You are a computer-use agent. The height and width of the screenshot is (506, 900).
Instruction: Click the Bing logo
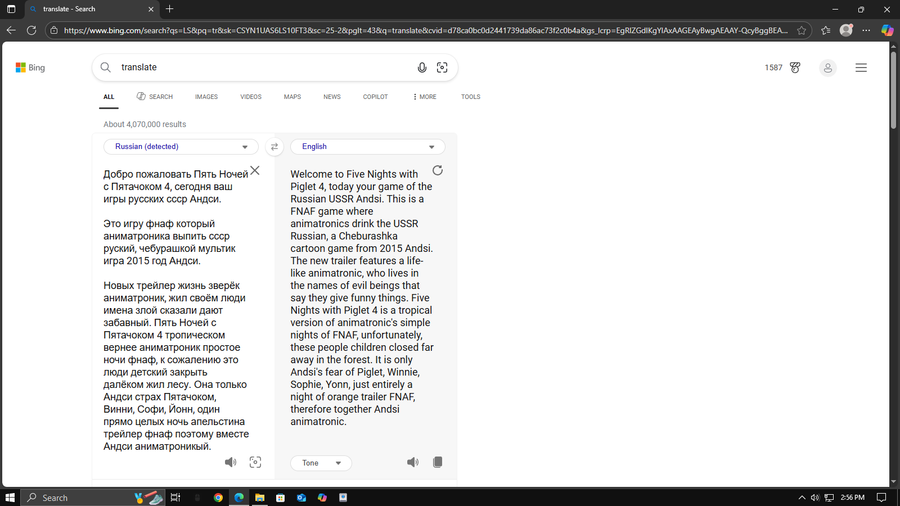click(x=30, y=68)
